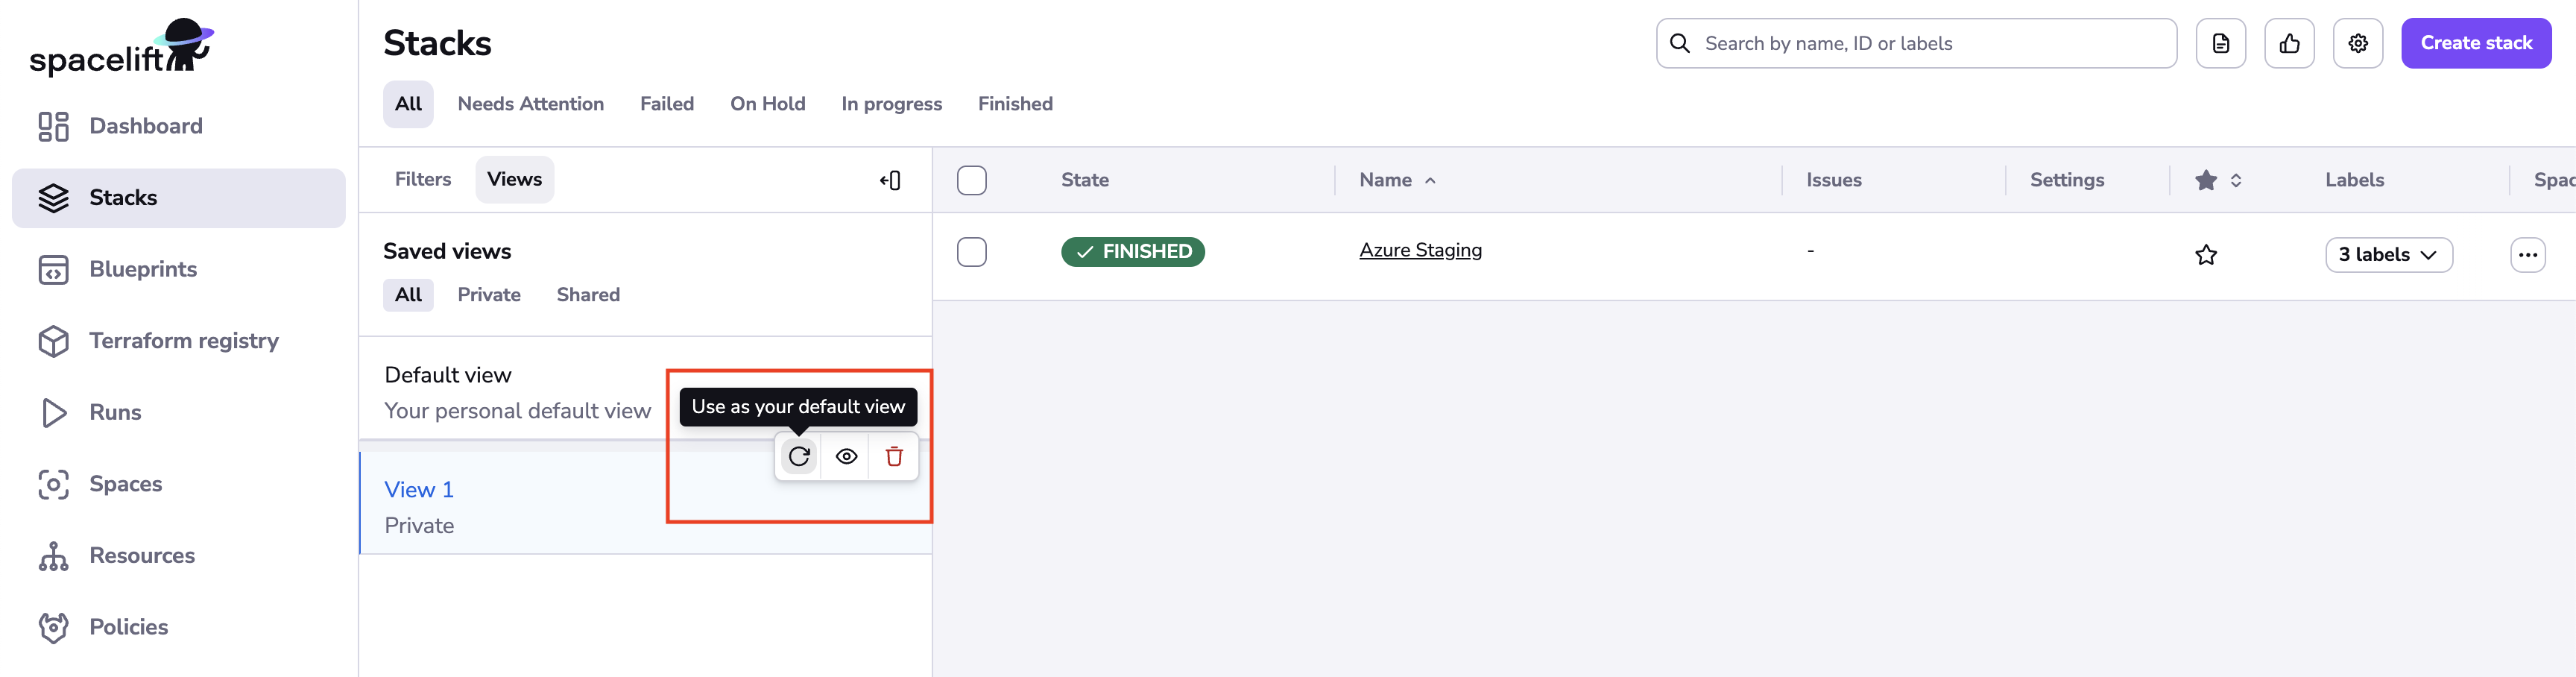Click the Create stack button
This screenshot has height=677, width=2576.
tap(2475, 43)
